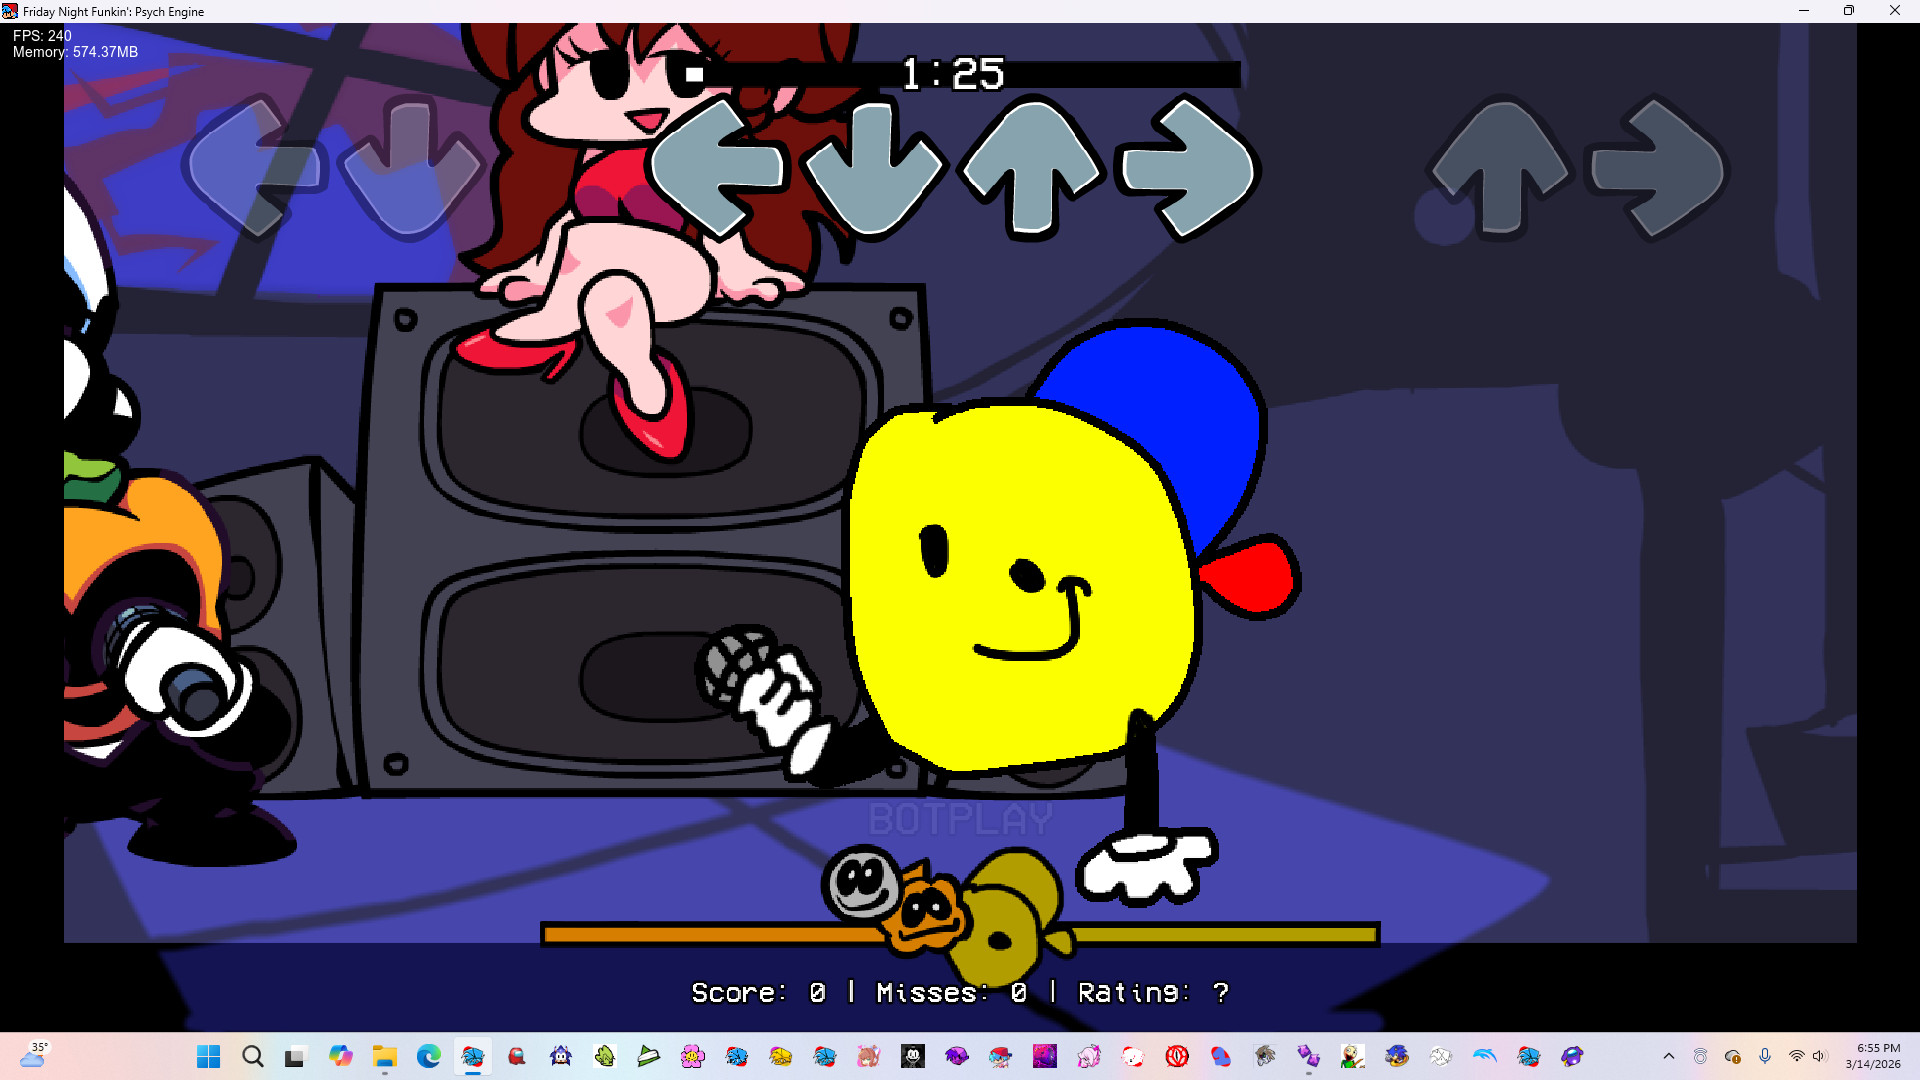Open the red eye circle taskbar icon
1920x1080 pixels.
(1176, 1056)
